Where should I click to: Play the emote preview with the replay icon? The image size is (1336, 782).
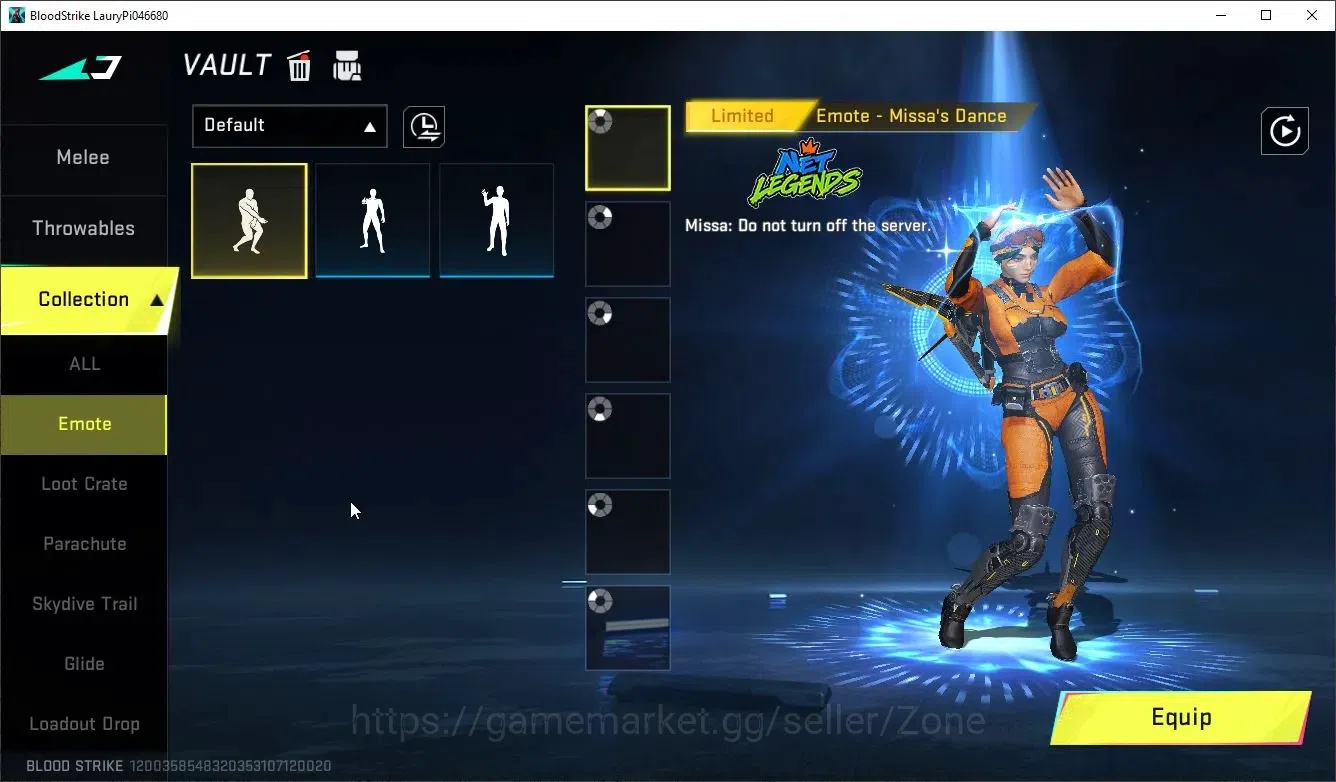(x=1285, y=131)
